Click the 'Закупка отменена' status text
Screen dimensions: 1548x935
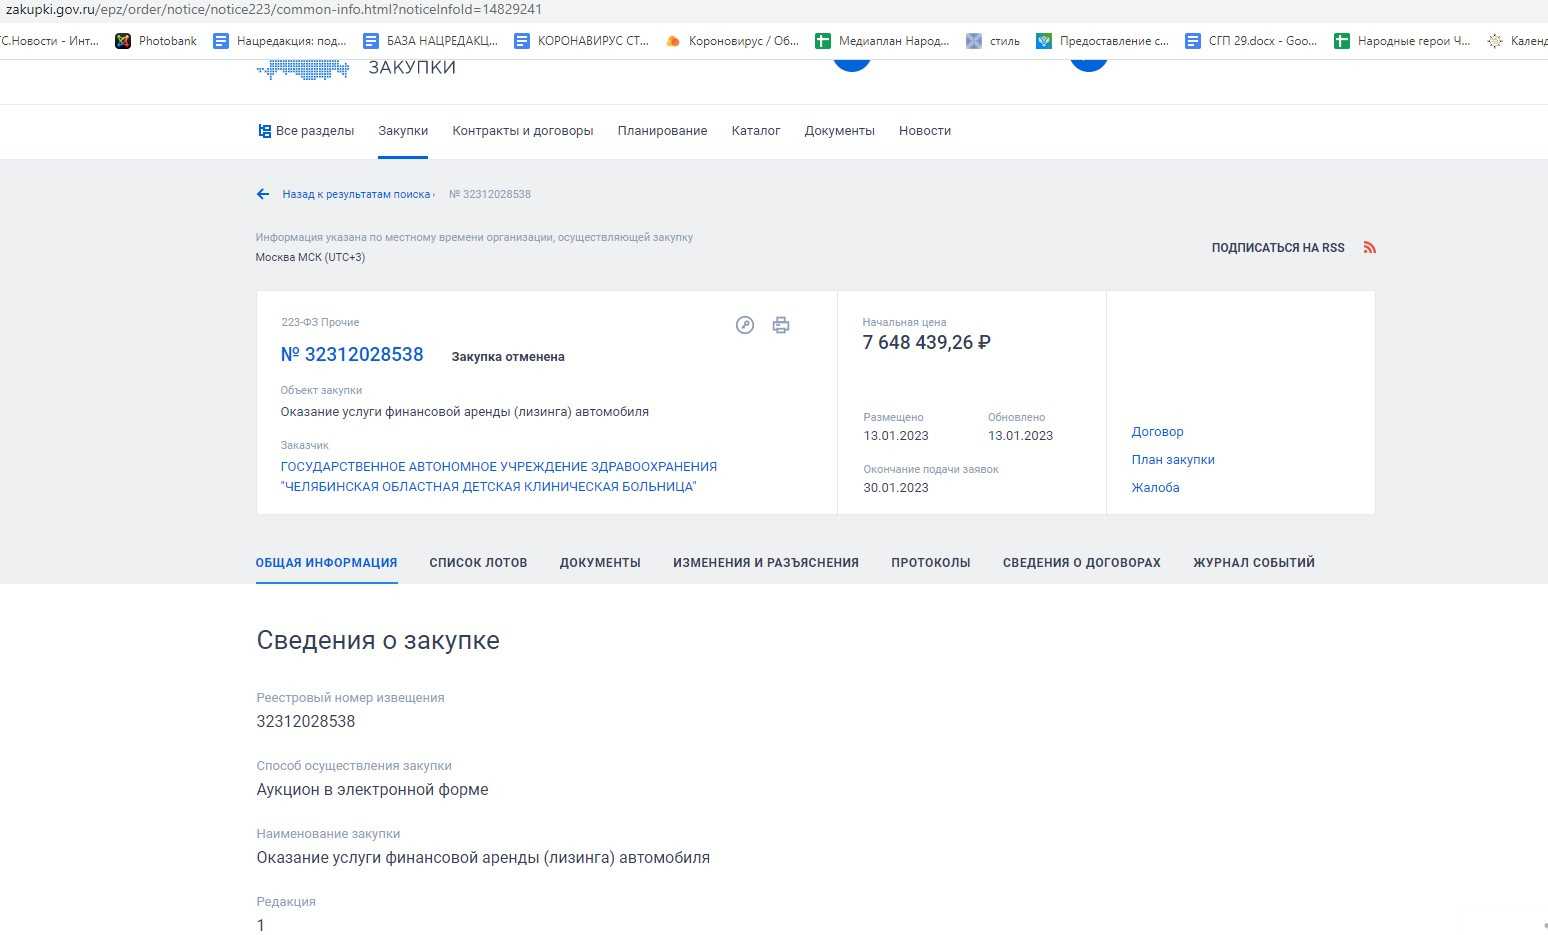point(508,357)
